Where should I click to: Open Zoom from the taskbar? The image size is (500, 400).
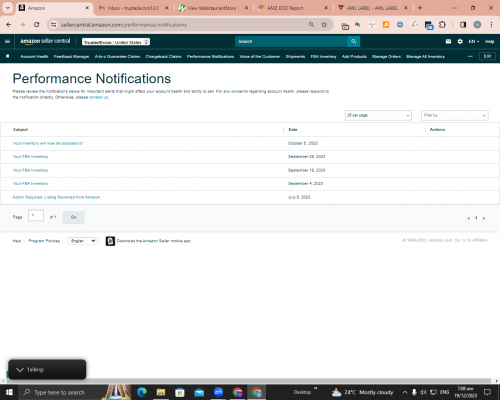pyautogui.click(x=218, y=392)
